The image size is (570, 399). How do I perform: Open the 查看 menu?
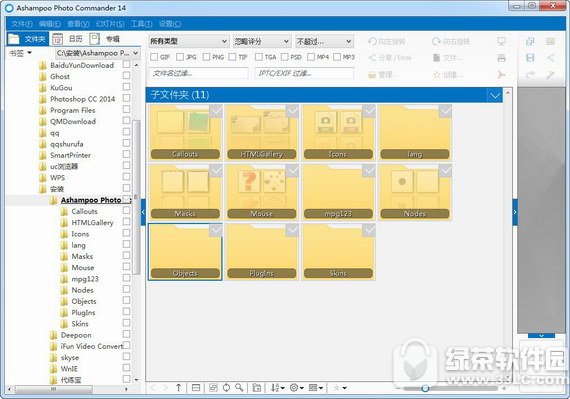click(x=78, y=24)
